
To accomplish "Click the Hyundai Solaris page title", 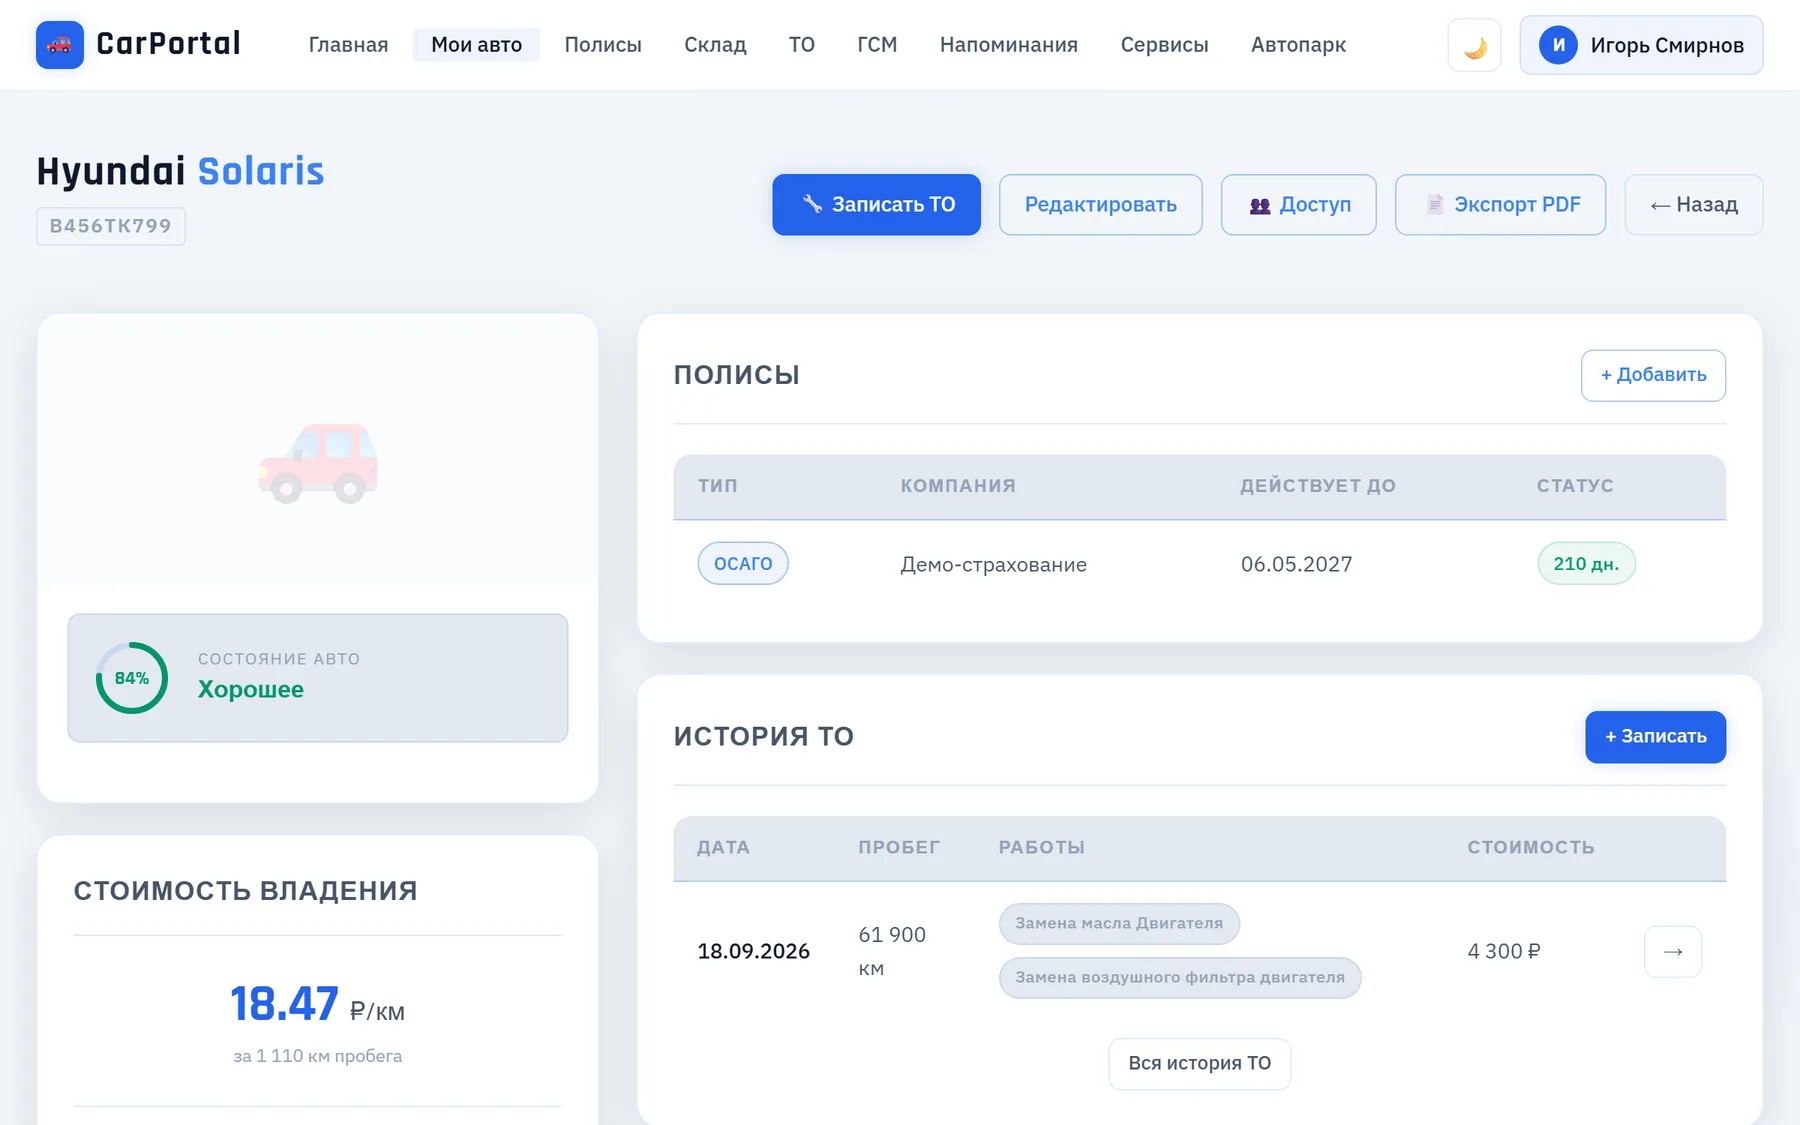I will 181,171.
